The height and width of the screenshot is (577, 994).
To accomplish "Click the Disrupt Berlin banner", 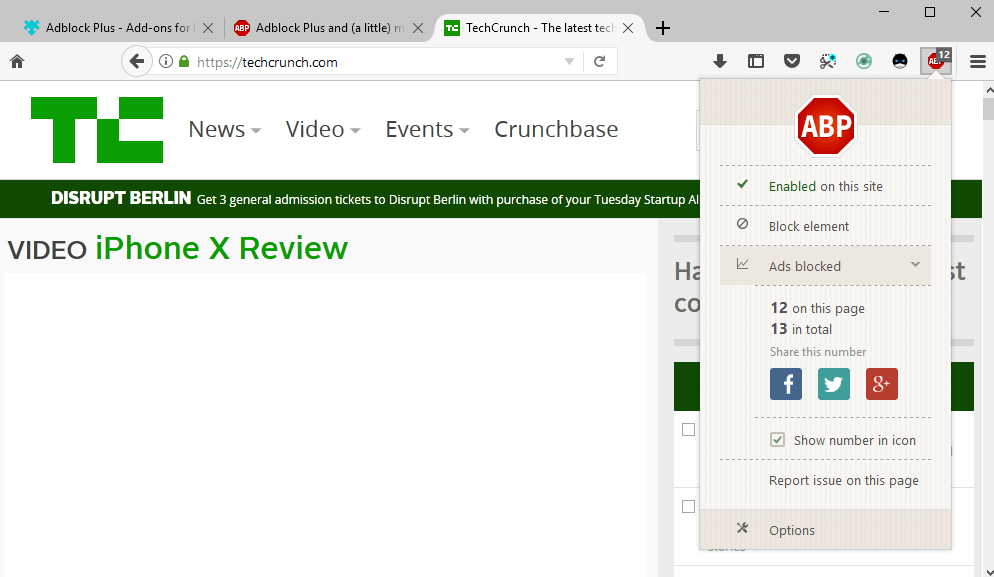I will click(350, 199).
